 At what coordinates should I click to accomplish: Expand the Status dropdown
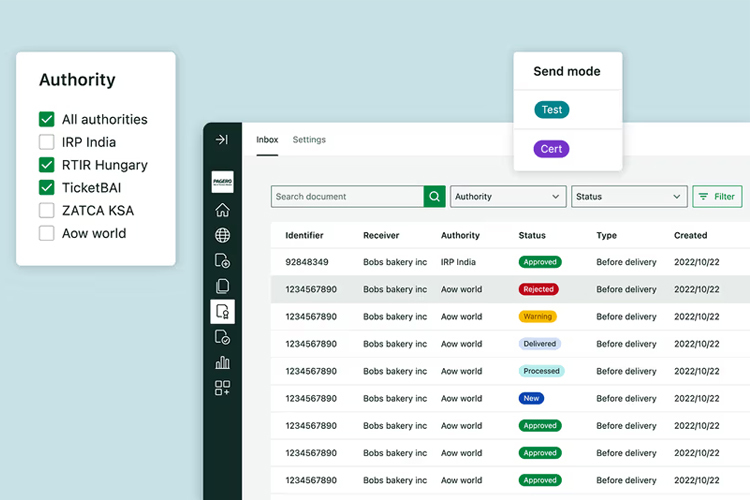coord(629,197)
